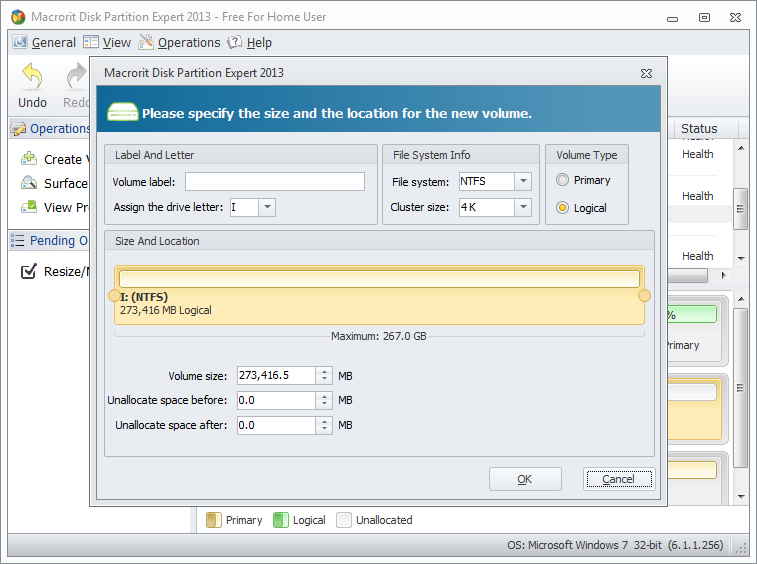Open the drive letter dropdown
Viewport: 757px width, 564px height.
pyautogui.click(x=267, y=207)
